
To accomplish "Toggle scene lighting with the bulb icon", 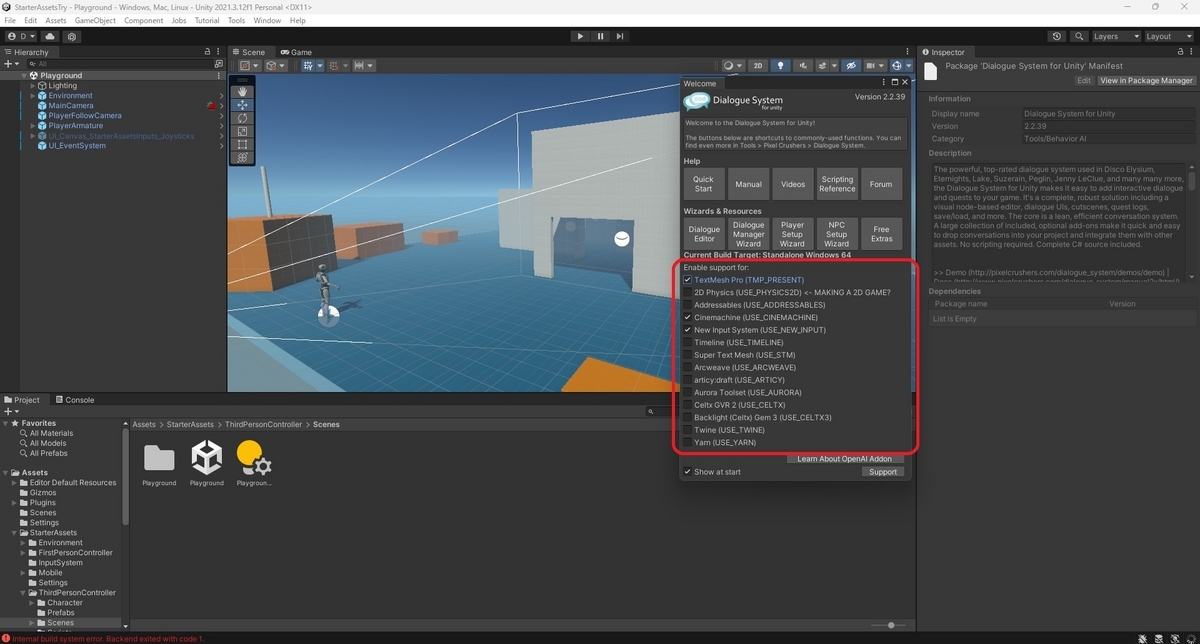I will [x=781, y=66].
